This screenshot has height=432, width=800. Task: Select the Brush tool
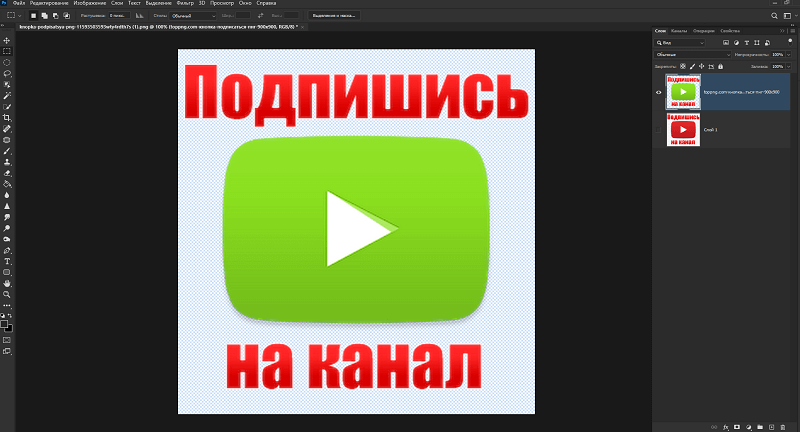click(x=7, y=151)
